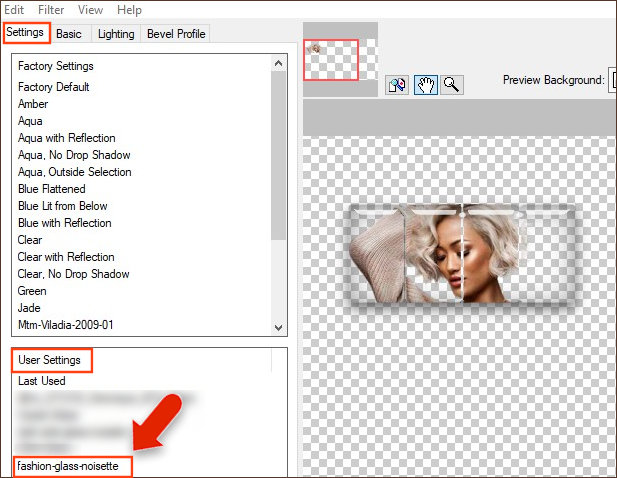Viewport: 617px width, 478px height.
Task: Select the Factory Default preset
Action: pyautogui.click(x=53, y=87)
